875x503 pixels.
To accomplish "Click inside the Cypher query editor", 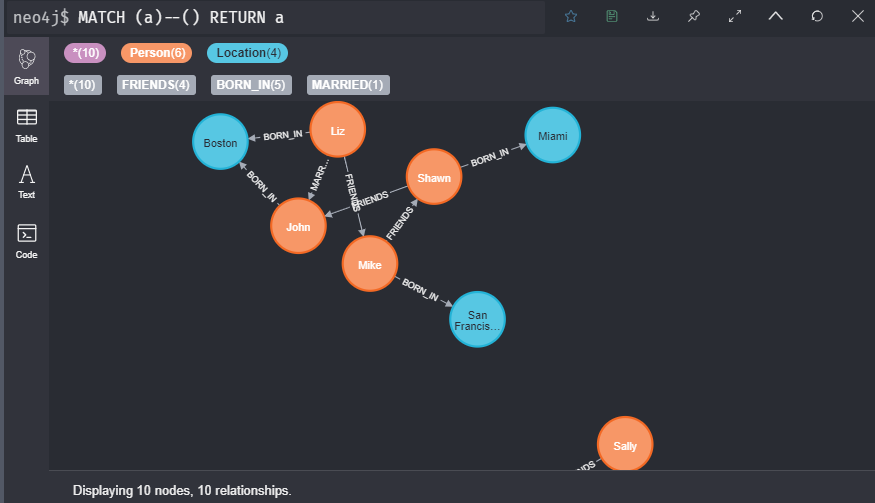I will [x=300, y=17].
